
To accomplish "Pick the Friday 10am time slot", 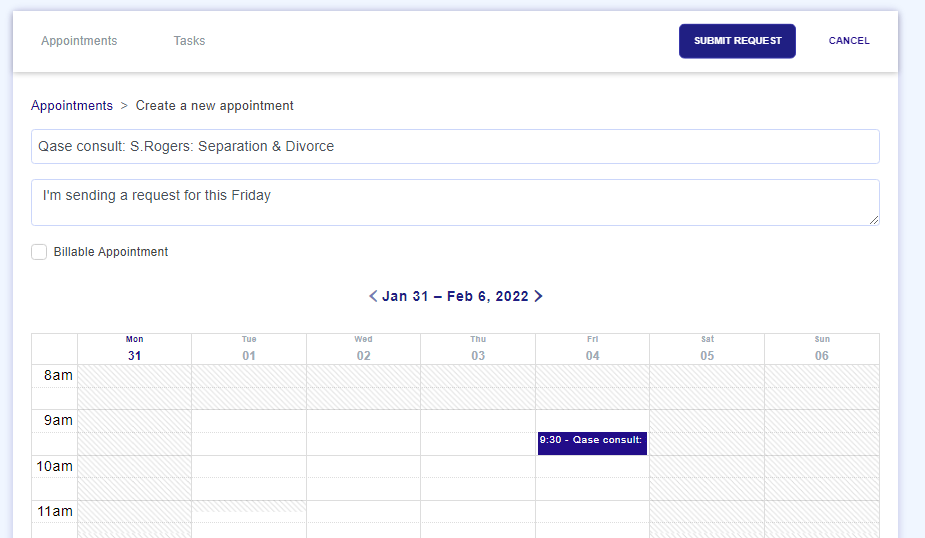I will coord(592,467).
